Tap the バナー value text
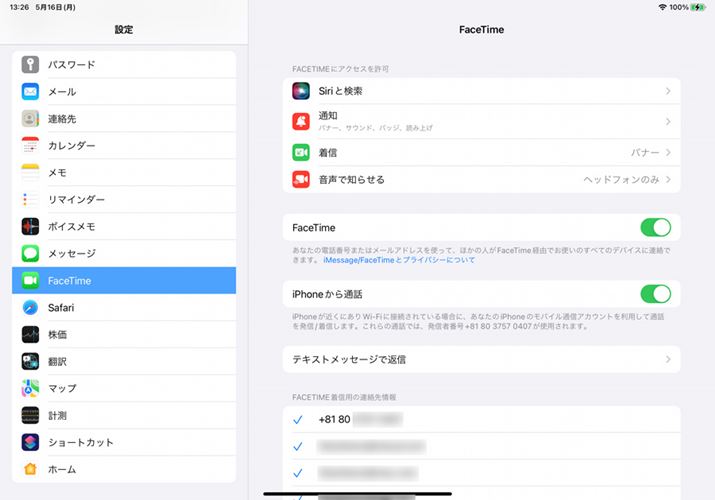This screenshot has width=715, height=500. click(645, 152)
